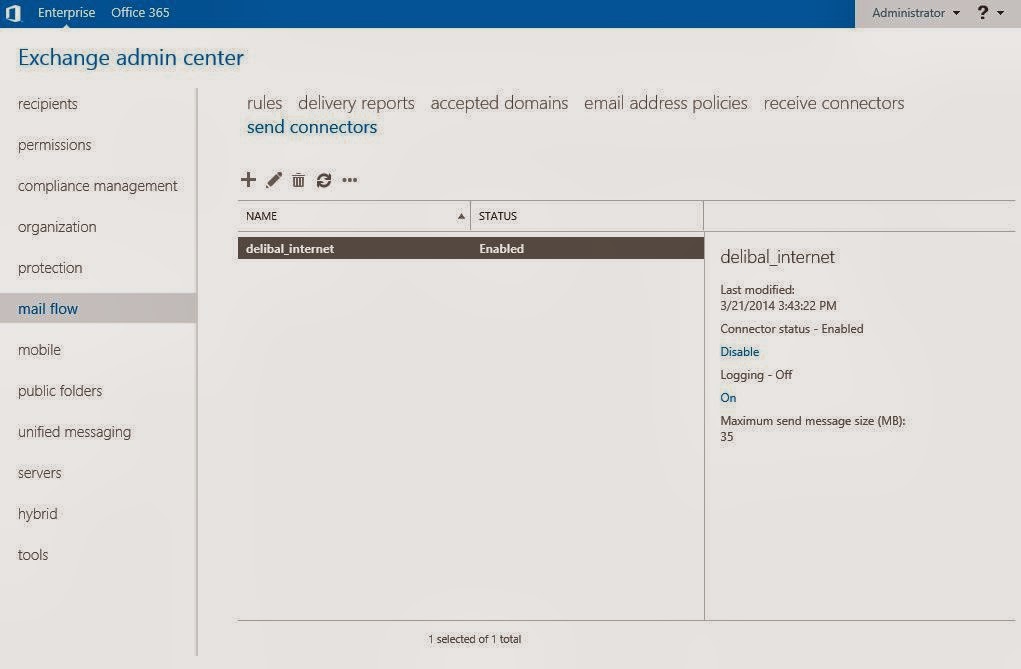
Task: Go to the rules tab
Action: click(264, 103)
